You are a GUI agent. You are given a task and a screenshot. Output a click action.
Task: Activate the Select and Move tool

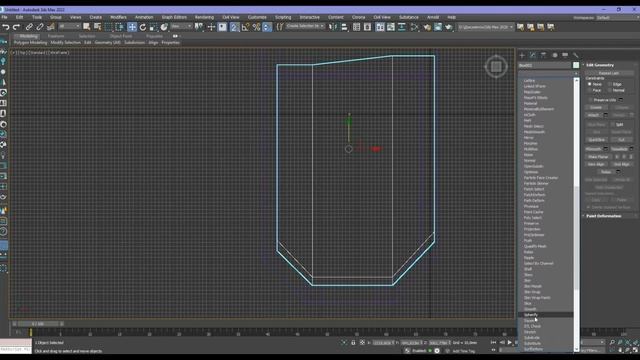point(132,27)
